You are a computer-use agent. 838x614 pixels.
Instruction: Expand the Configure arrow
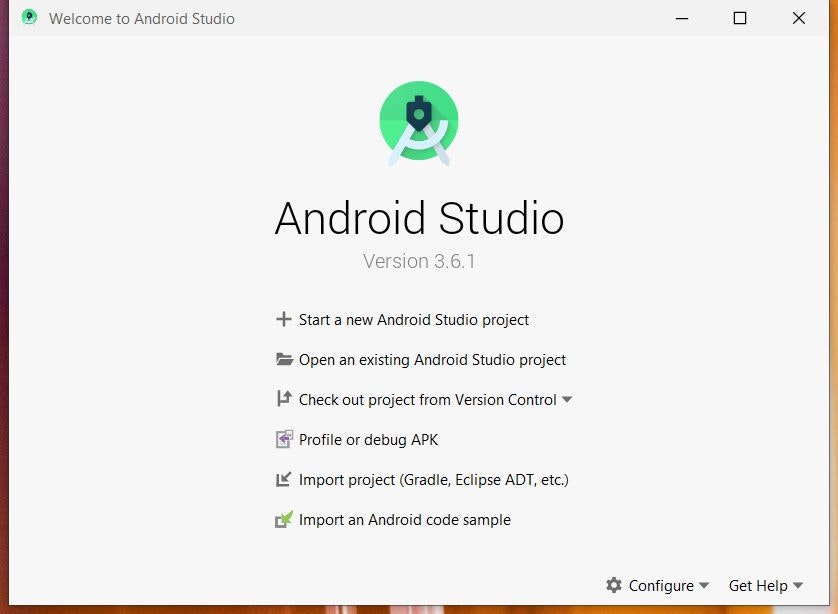[x=704, y=586]
